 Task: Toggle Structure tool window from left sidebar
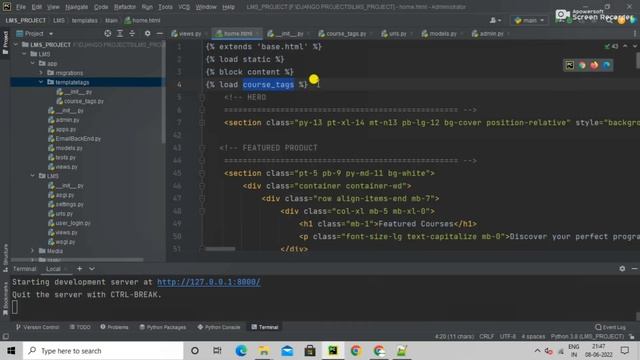(5, 258)
